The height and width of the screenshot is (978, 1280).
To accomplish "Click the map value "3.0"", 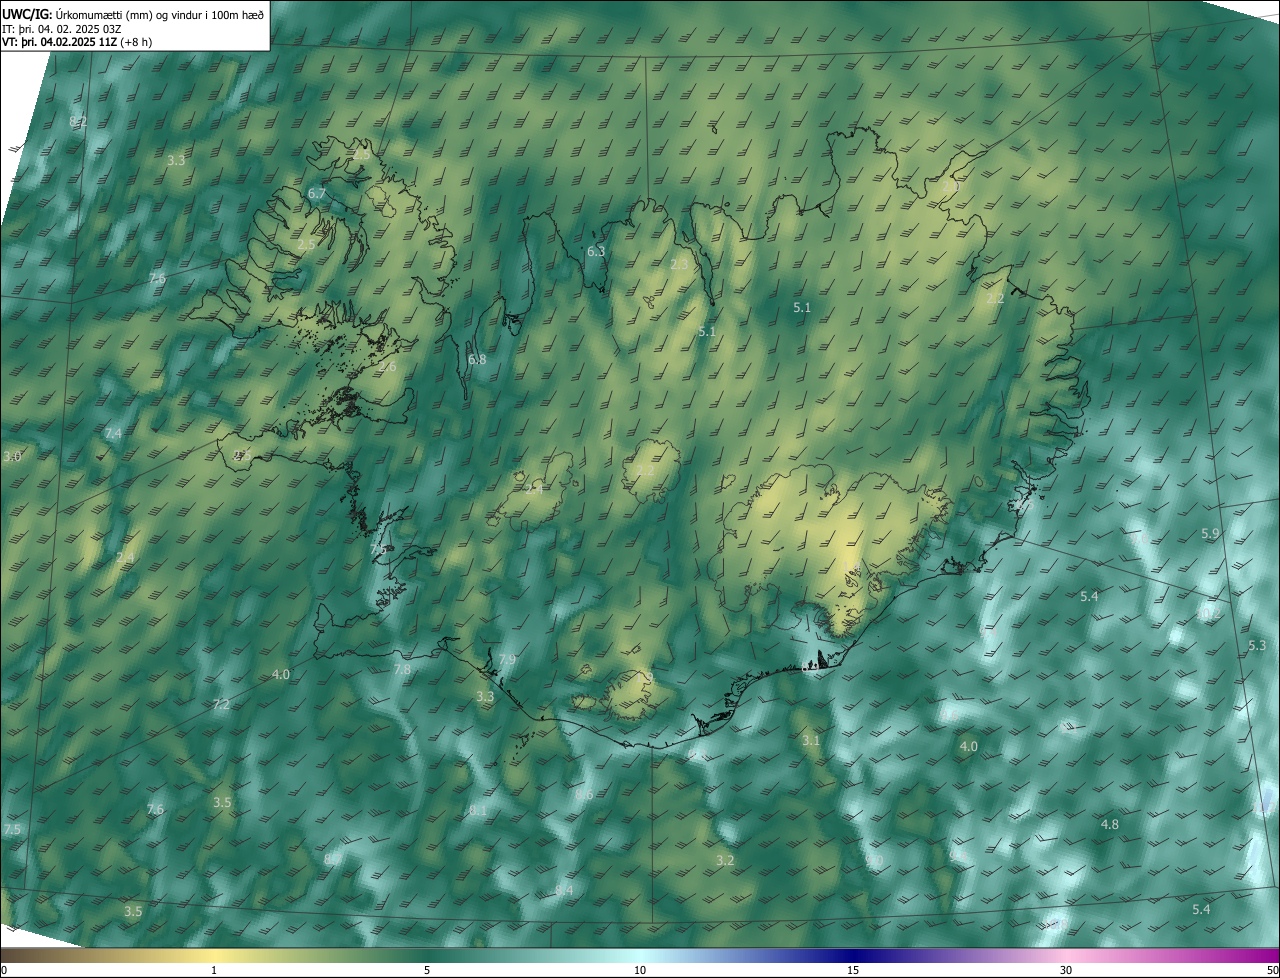I will 12,456.
